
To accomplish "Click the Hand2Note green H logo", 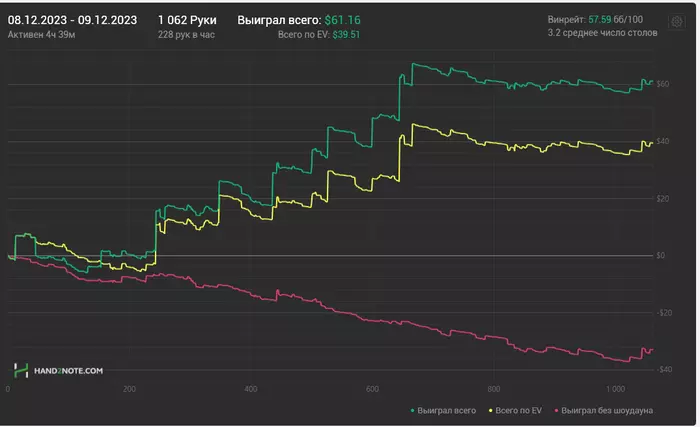I will (21, 370).
